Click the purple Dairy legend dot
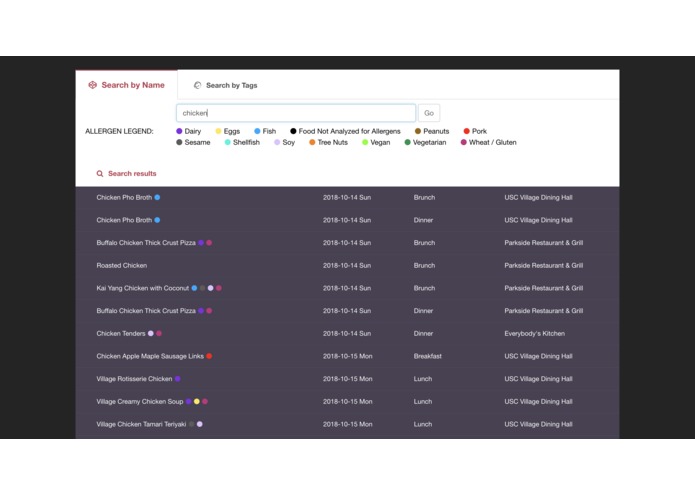This screenshot has height=494, width=695. point(179,131)
